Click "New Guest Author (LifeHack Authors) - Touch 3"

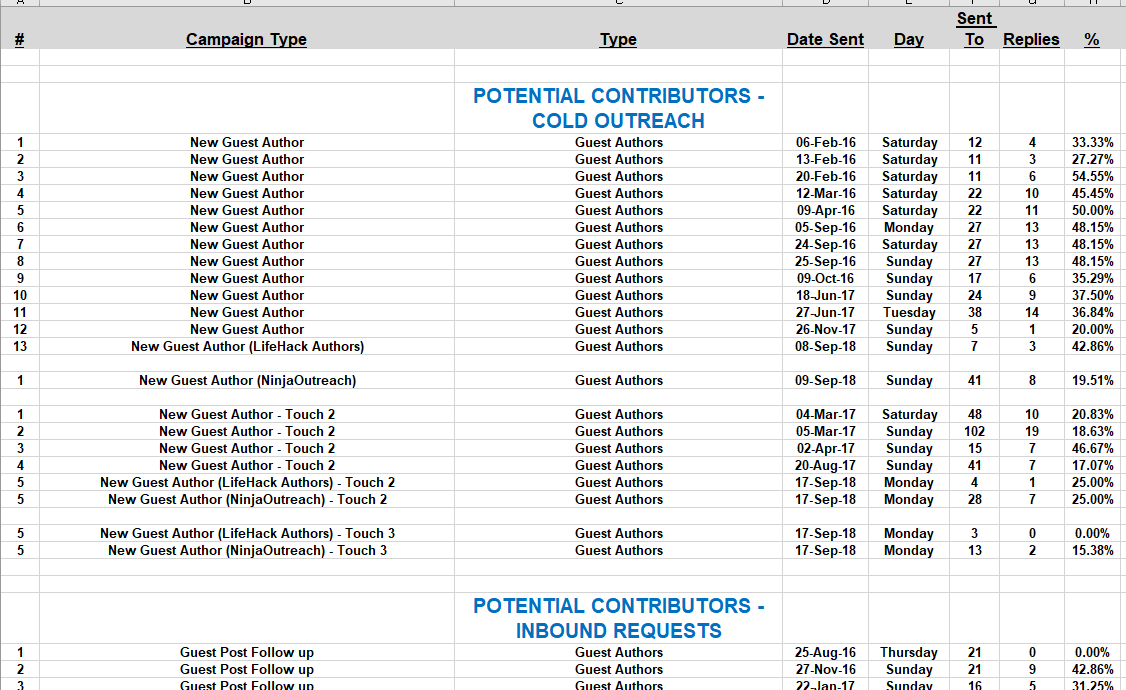247,533
